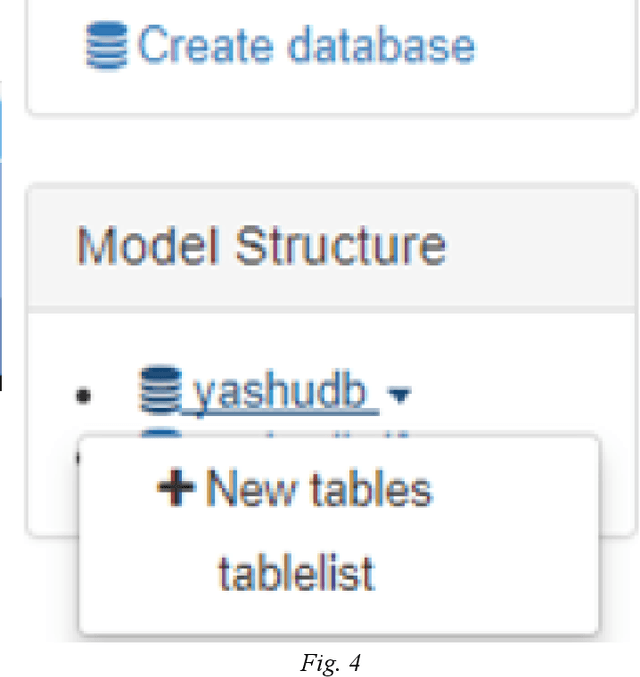The width and height of the screenshot is (640, 677).
Task: Click the yashudb database icon
Action: (x=157, y=392)
